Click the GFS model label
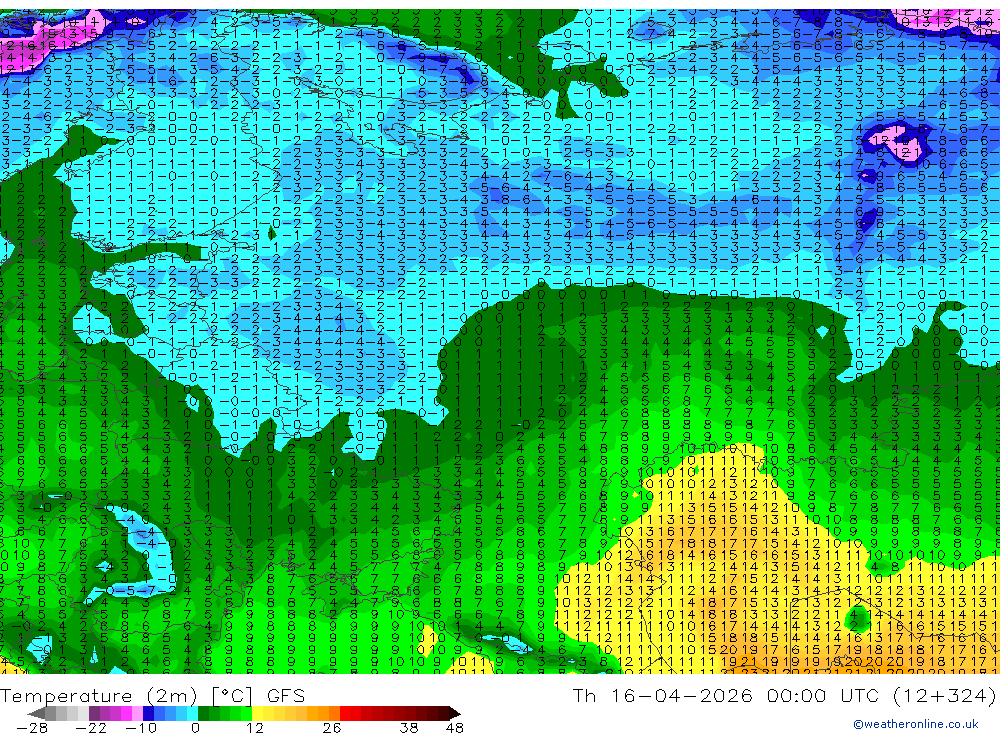 point(286,695)
